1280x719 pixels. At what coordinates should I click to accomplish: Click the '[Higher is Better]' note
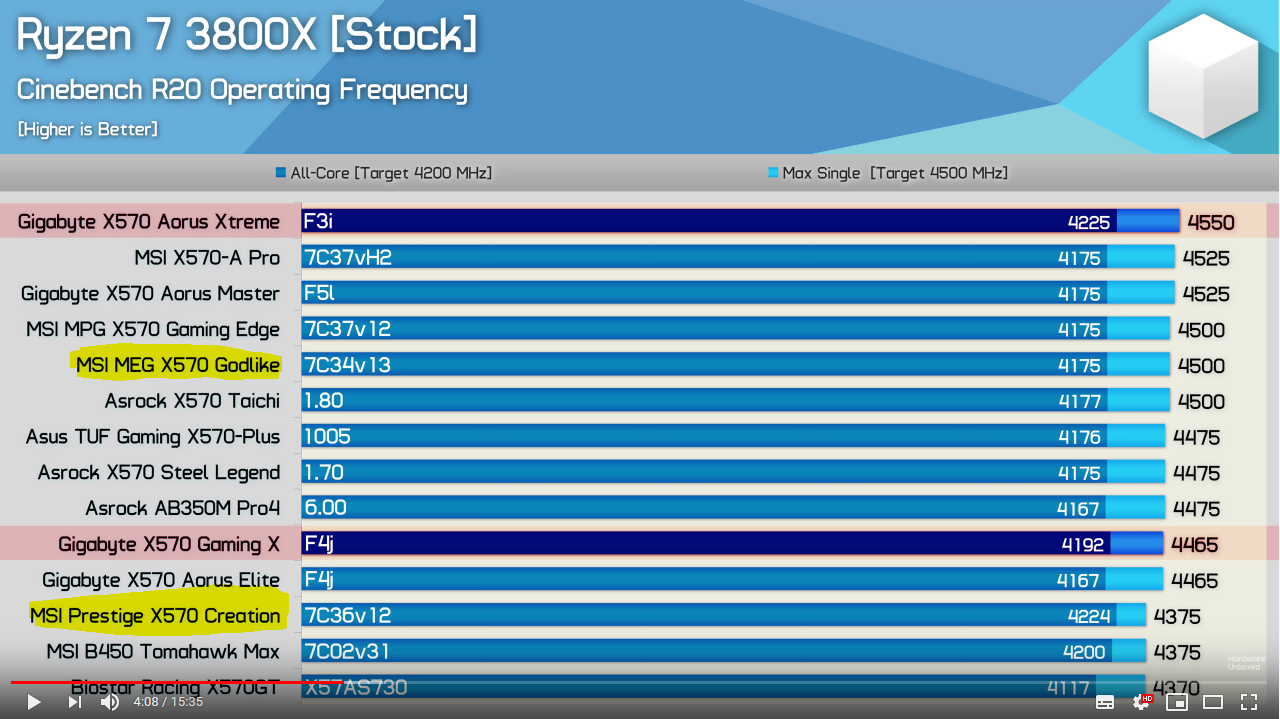click(87, 129)
